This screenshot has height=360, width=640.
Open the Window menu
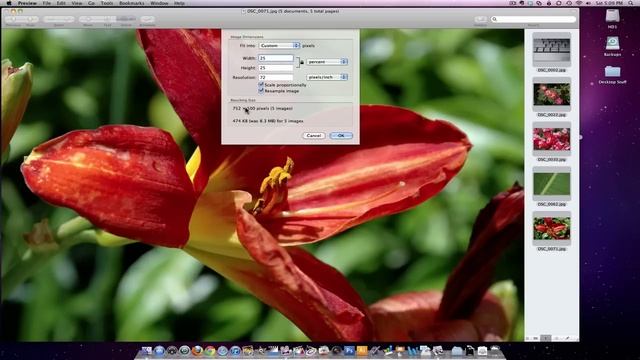pos(159,3)
